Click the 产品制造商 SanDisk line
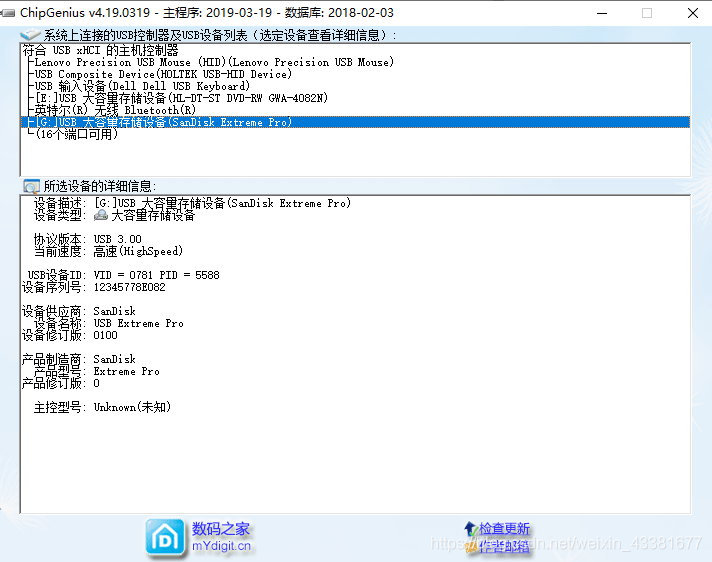This screenshot has height=562, width=712. (79, 359)
